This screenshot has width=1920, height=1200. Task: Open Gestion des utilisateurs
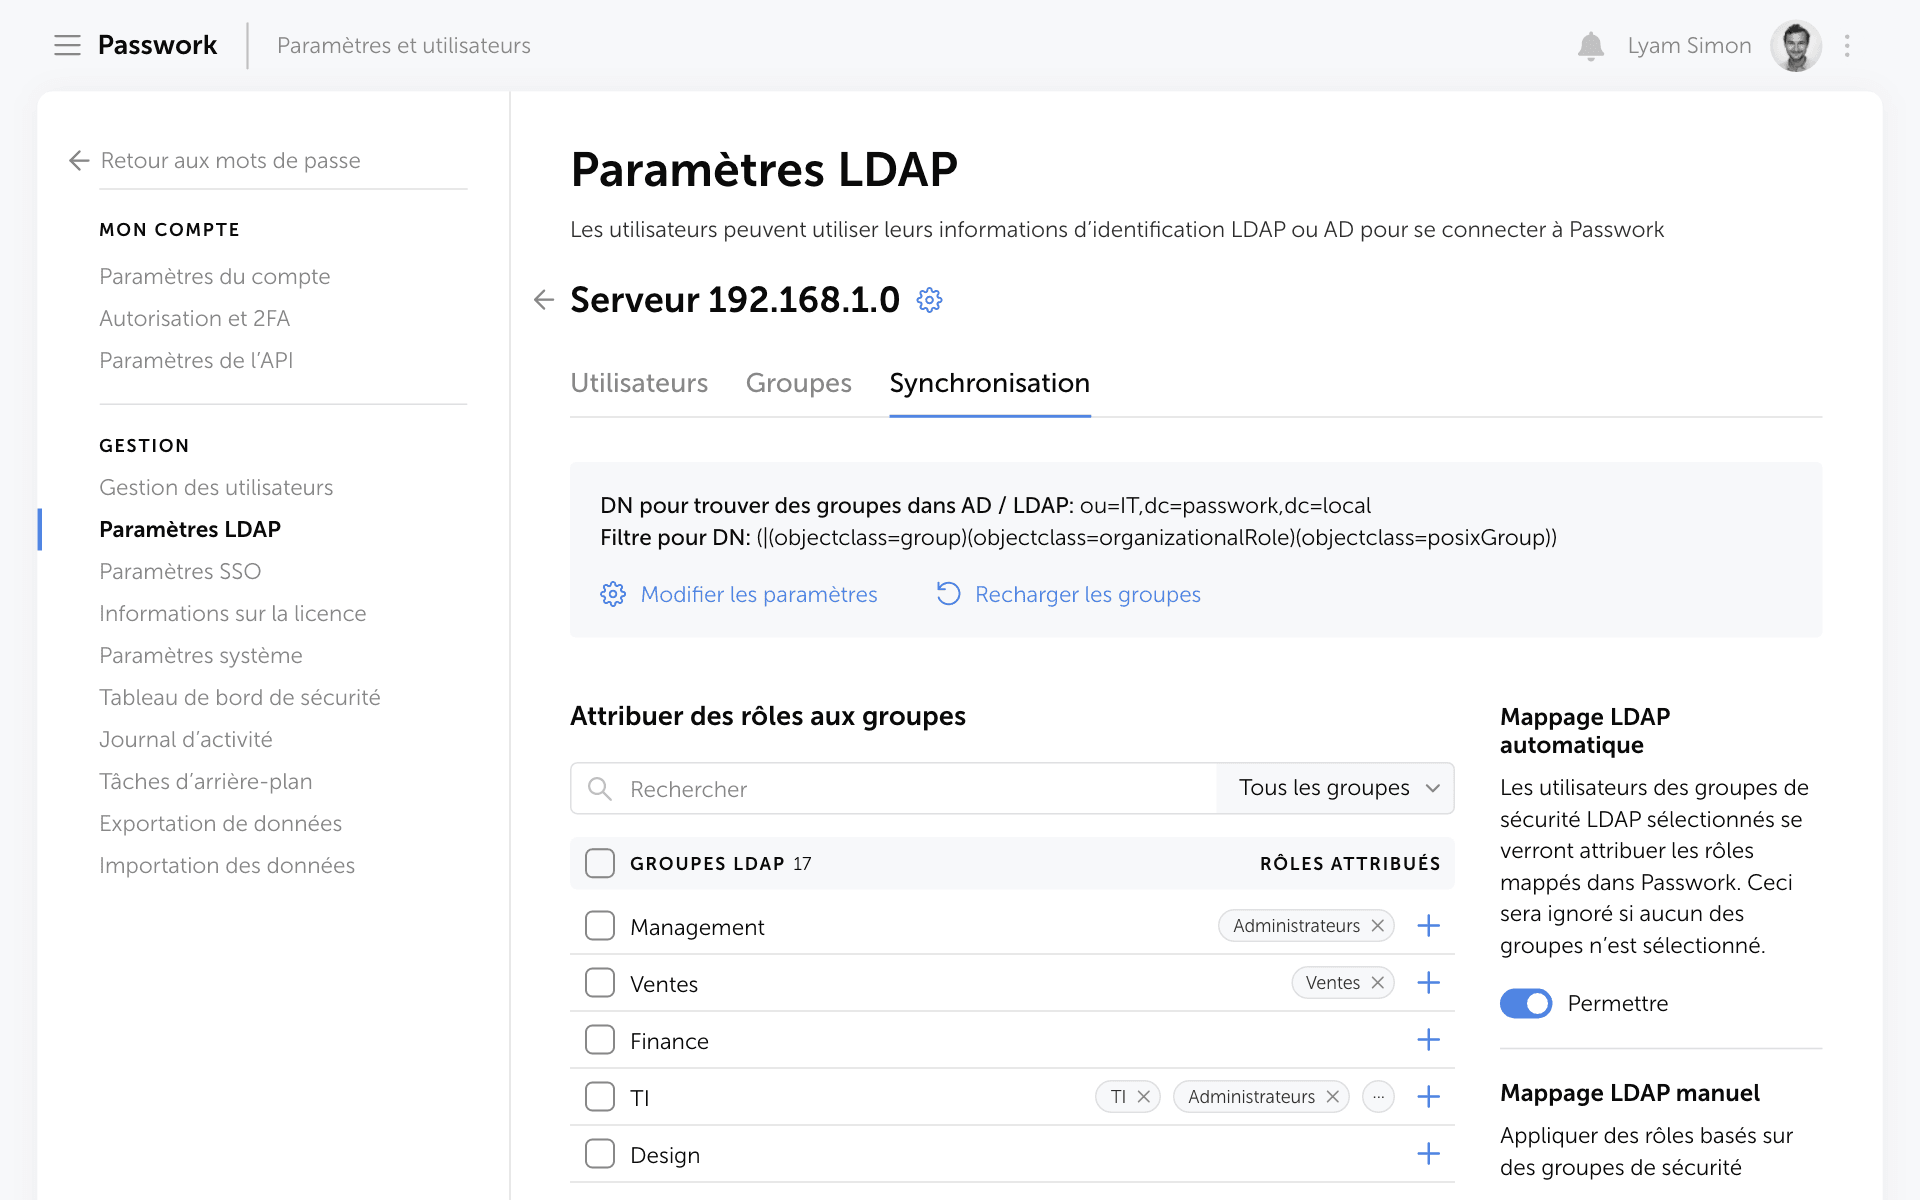pos(216,487)
